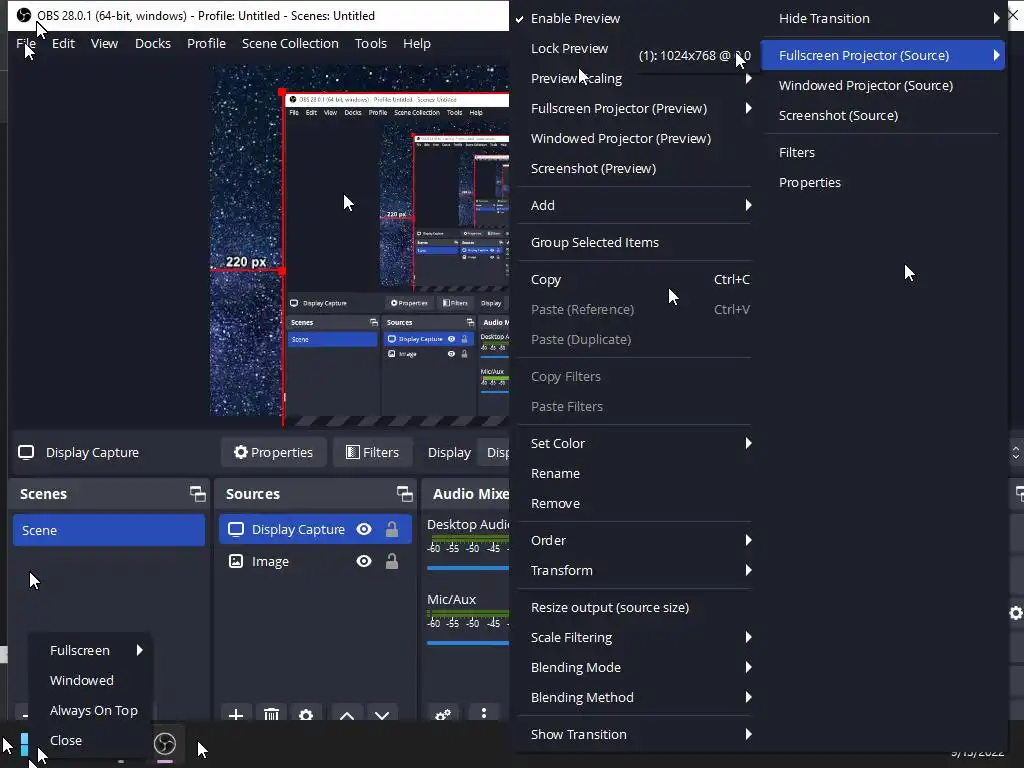This screenshot has width=1024, height=768.
Task: Open the Docks menu
Action: point(153,43)
